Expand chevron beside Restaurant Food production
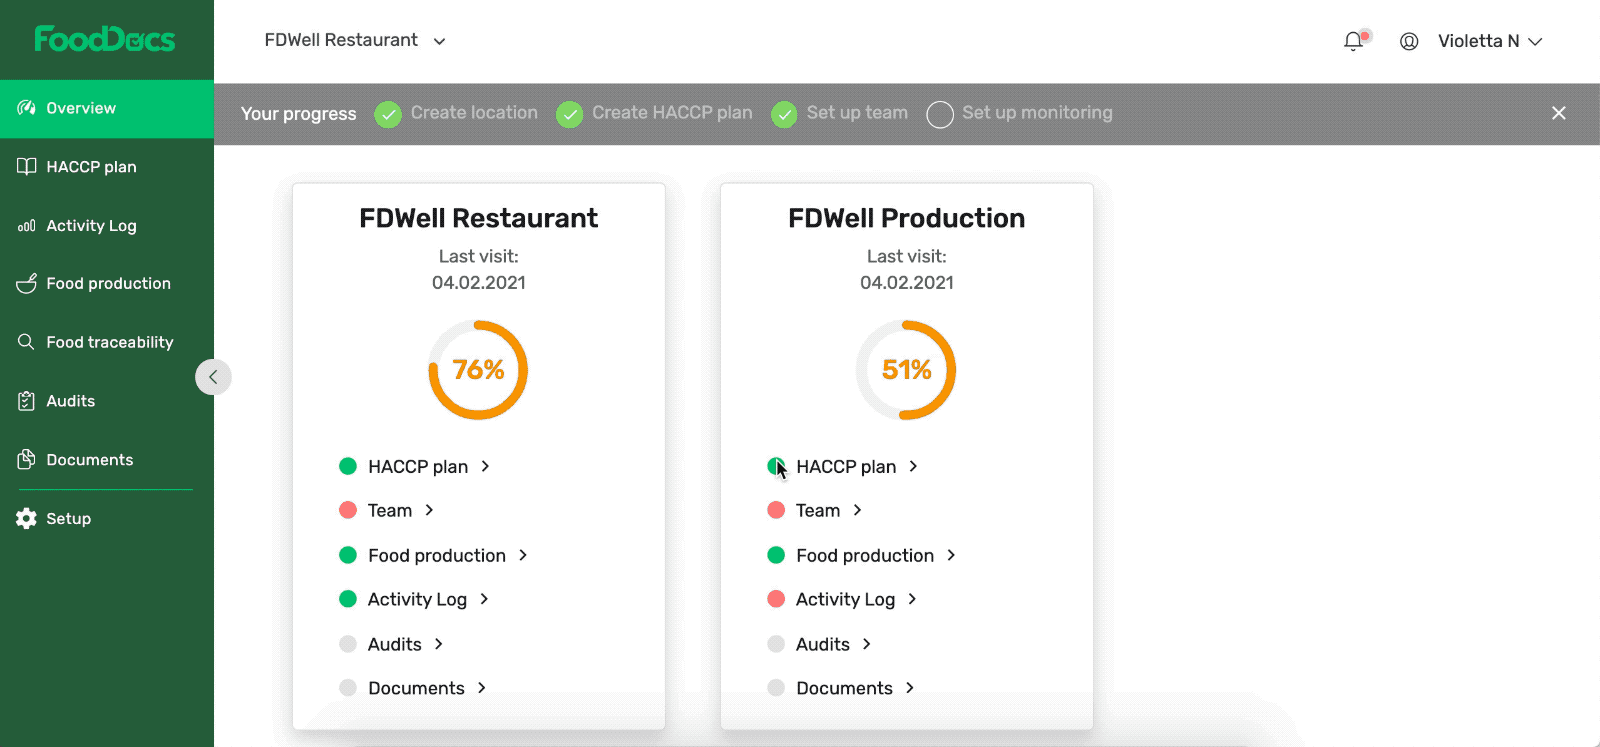The image size is (1600, 747). pos(523,555)
